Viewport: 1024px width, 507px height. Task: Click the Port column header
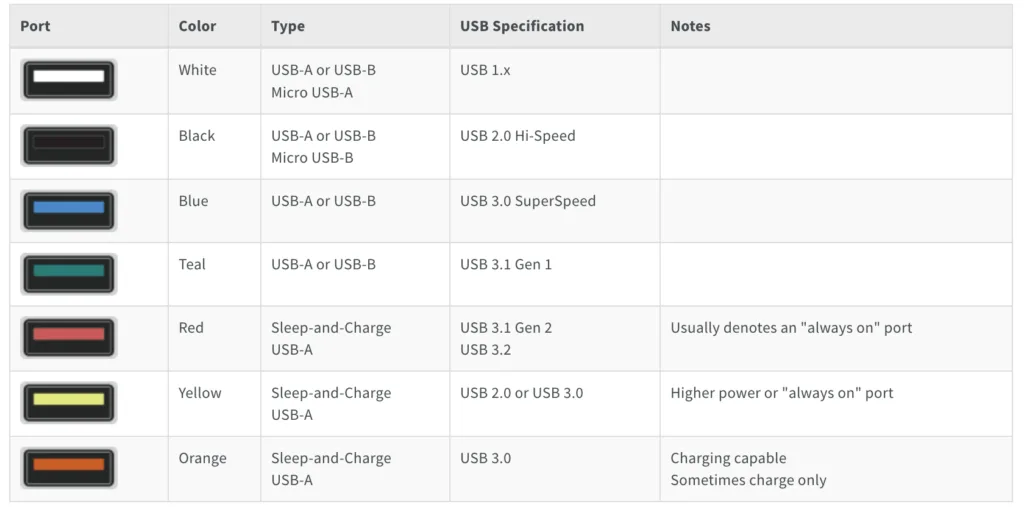point(36,26)
